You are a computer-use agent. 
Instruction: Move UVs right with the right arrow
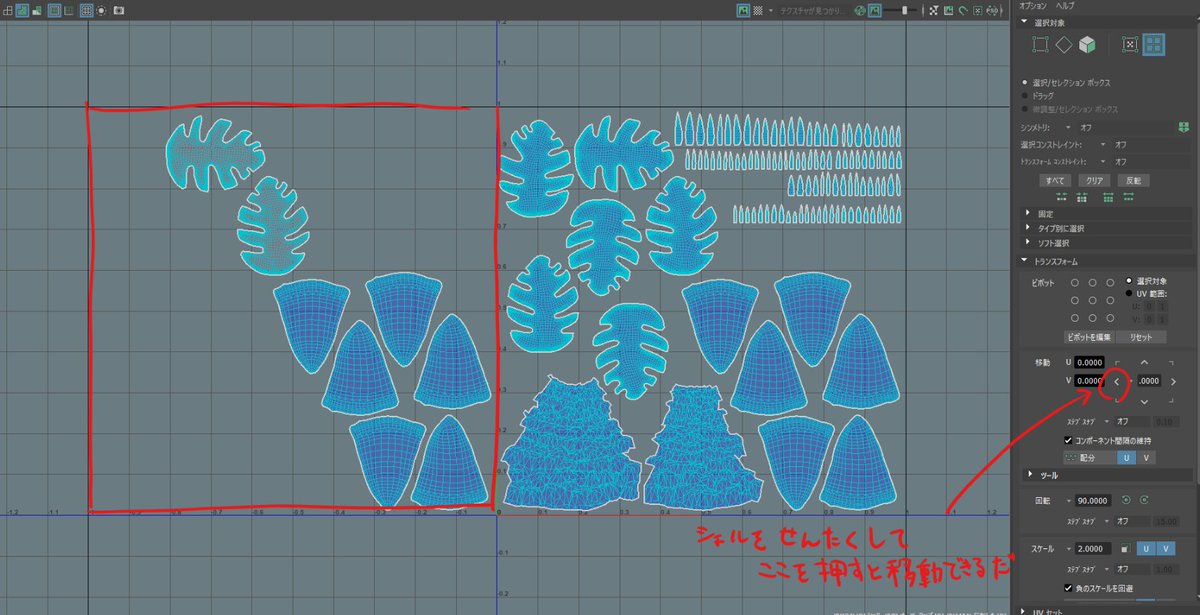click(1173, 381)
